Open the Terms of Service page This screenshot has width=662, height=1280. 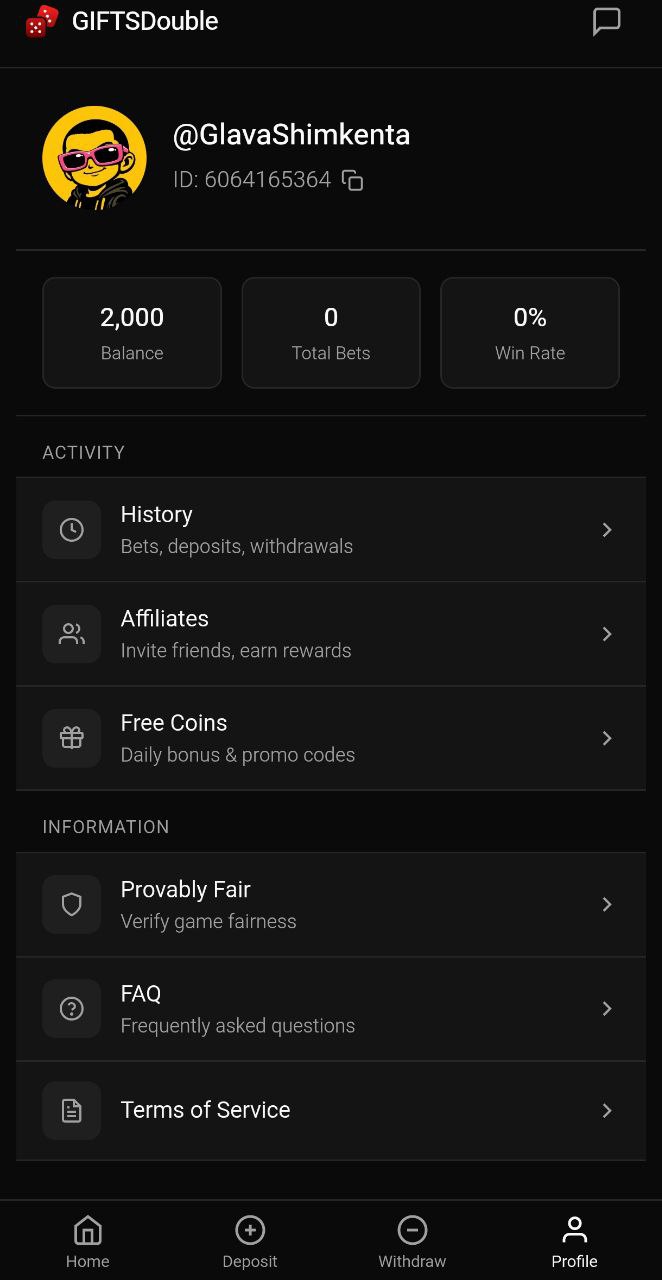pos(331,1110)
